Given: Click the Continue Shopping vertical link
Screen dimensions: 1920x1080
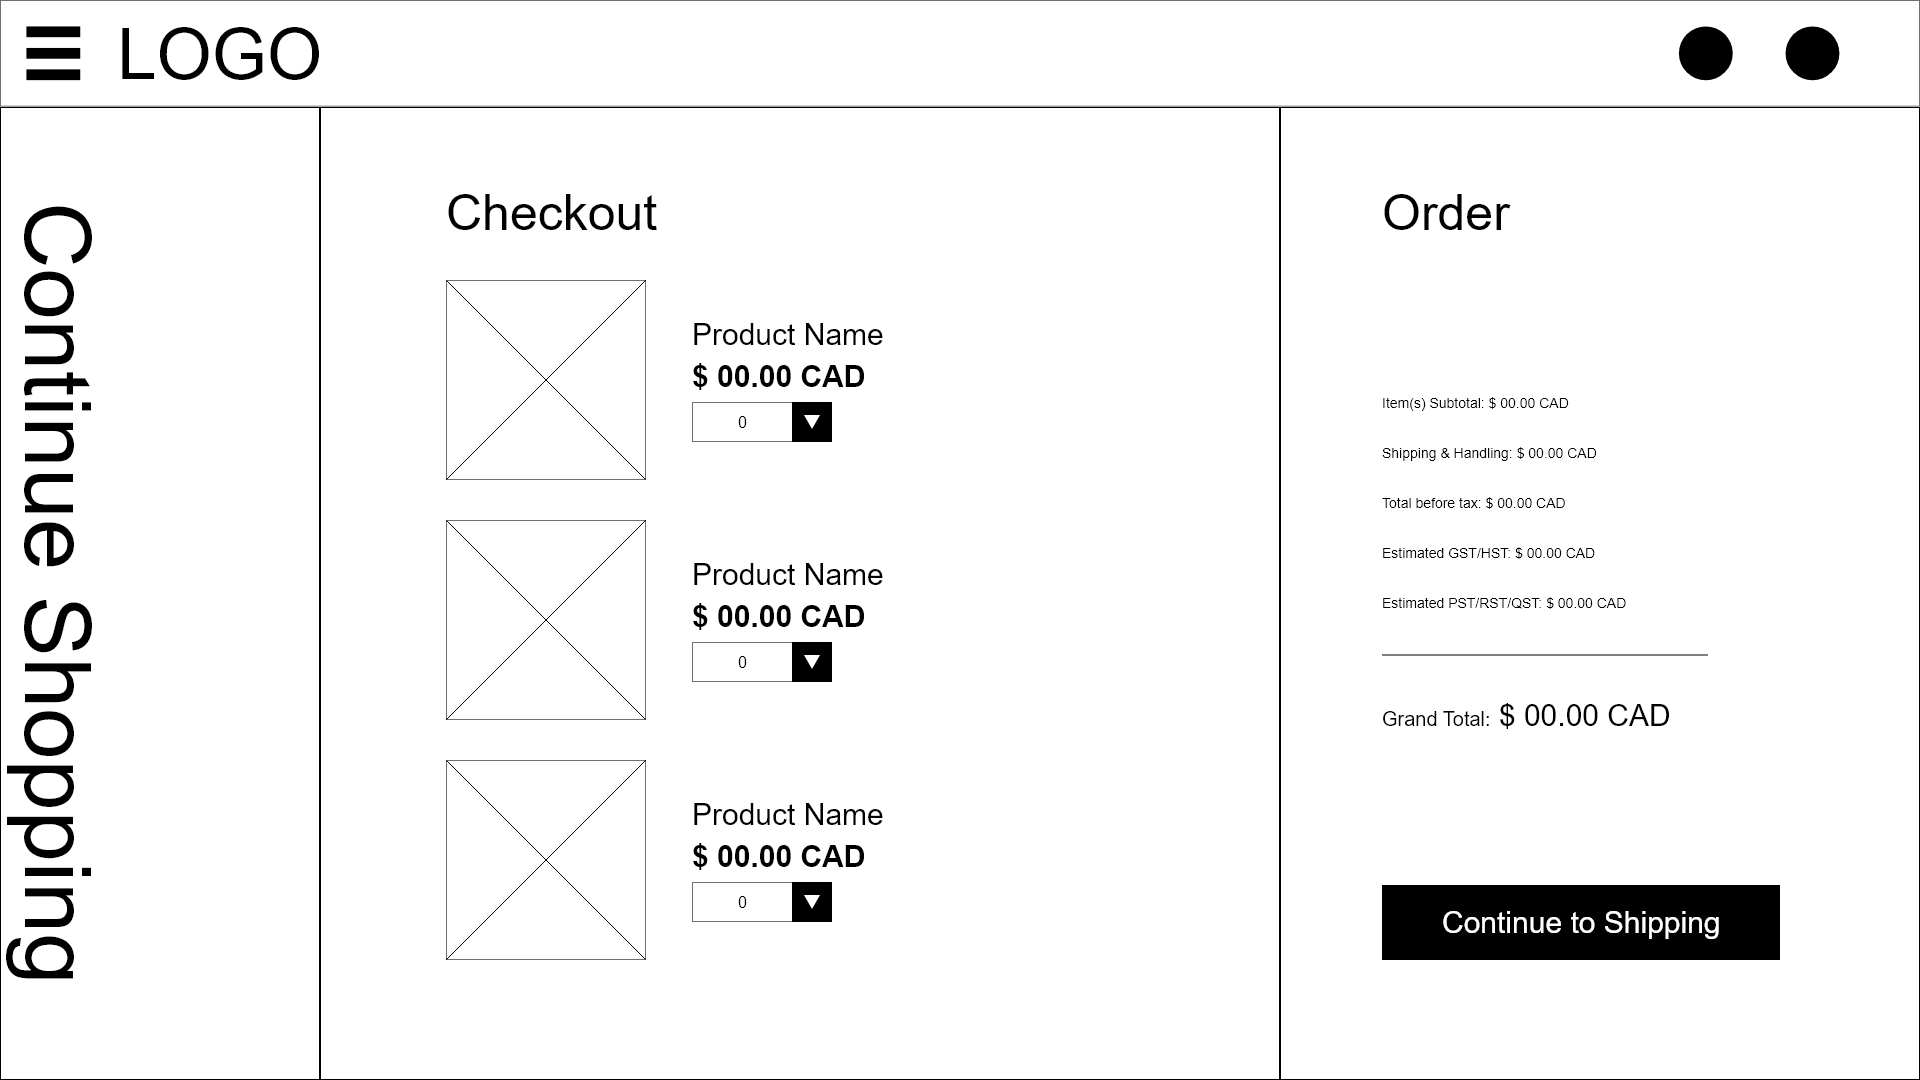Looking at the screenshot, I should tap(55, 590).
